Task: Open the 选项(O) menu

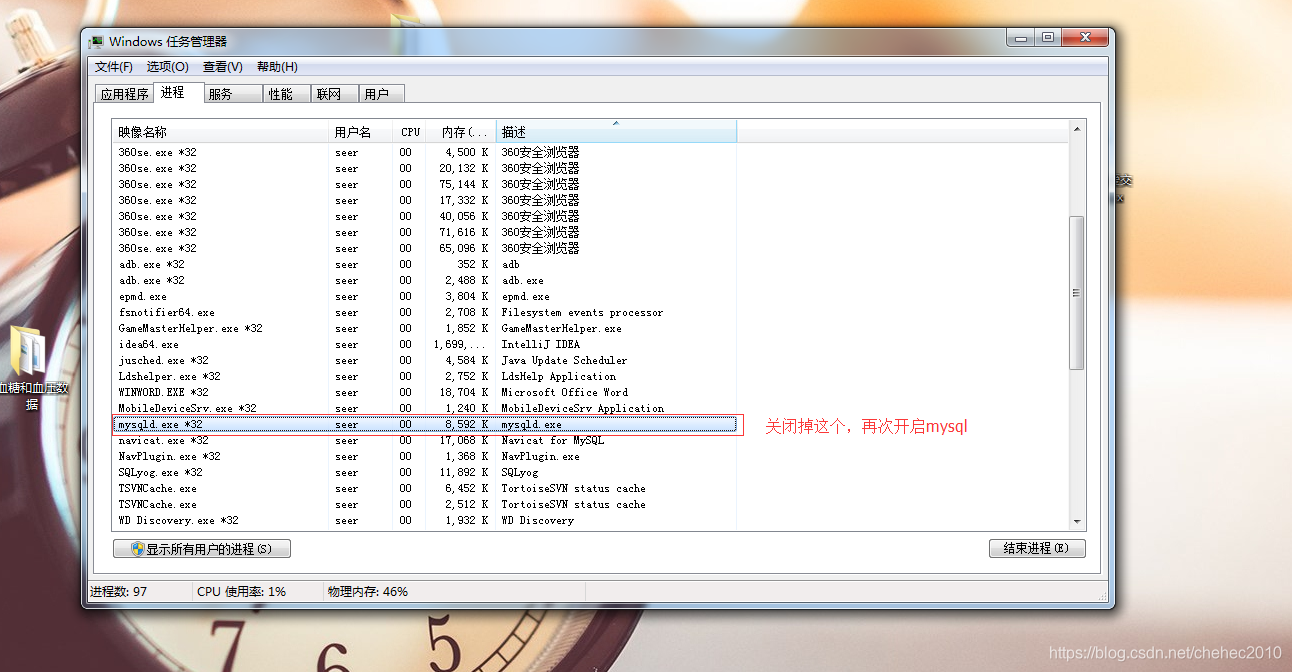Action: 167,67
